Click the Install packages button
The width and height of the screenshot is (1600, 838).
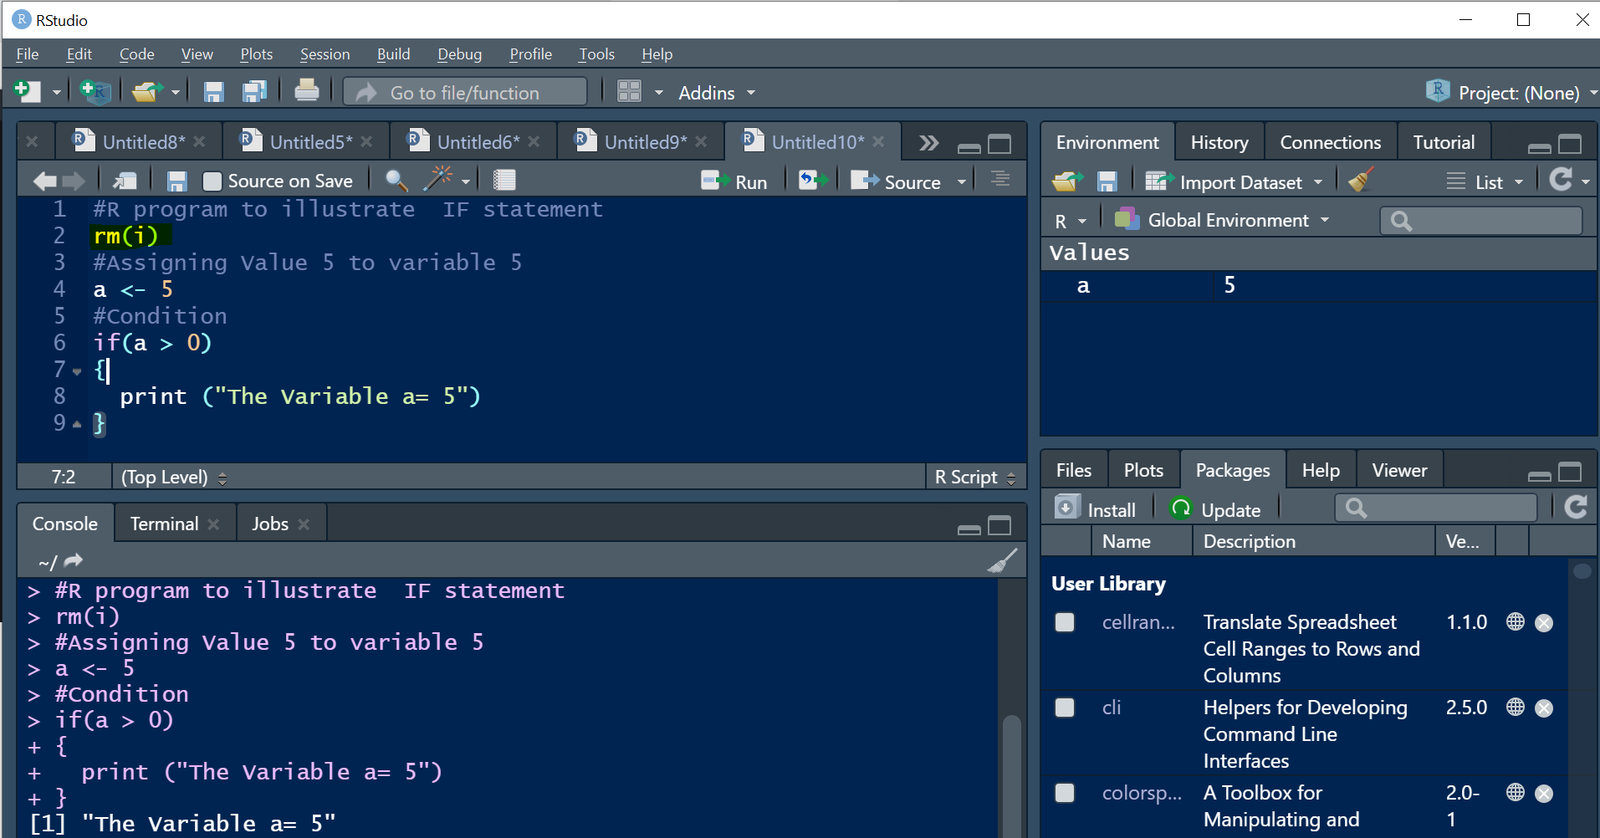(x=1096, y=509)
